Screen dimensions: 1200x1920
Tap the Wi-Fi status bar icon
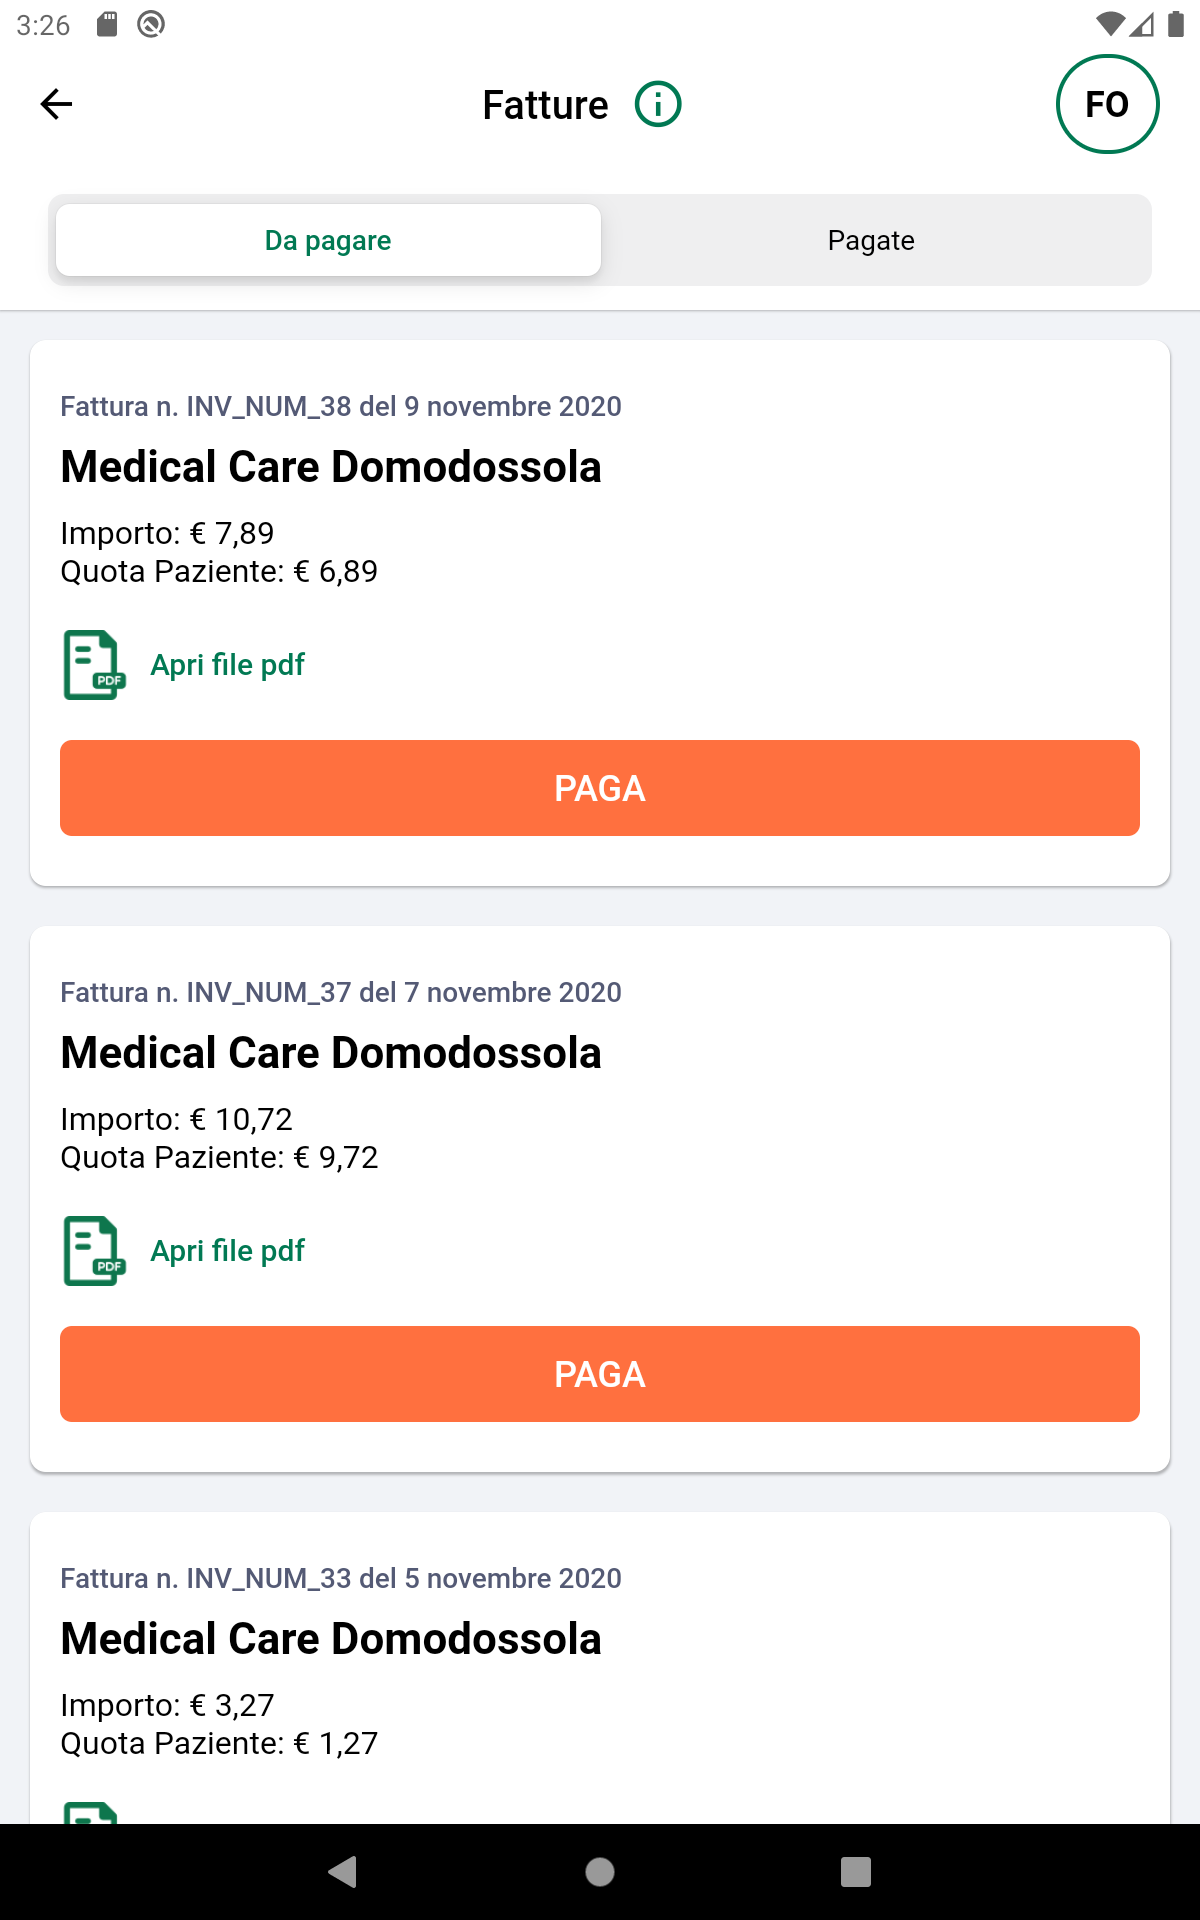pos(1108,24)
